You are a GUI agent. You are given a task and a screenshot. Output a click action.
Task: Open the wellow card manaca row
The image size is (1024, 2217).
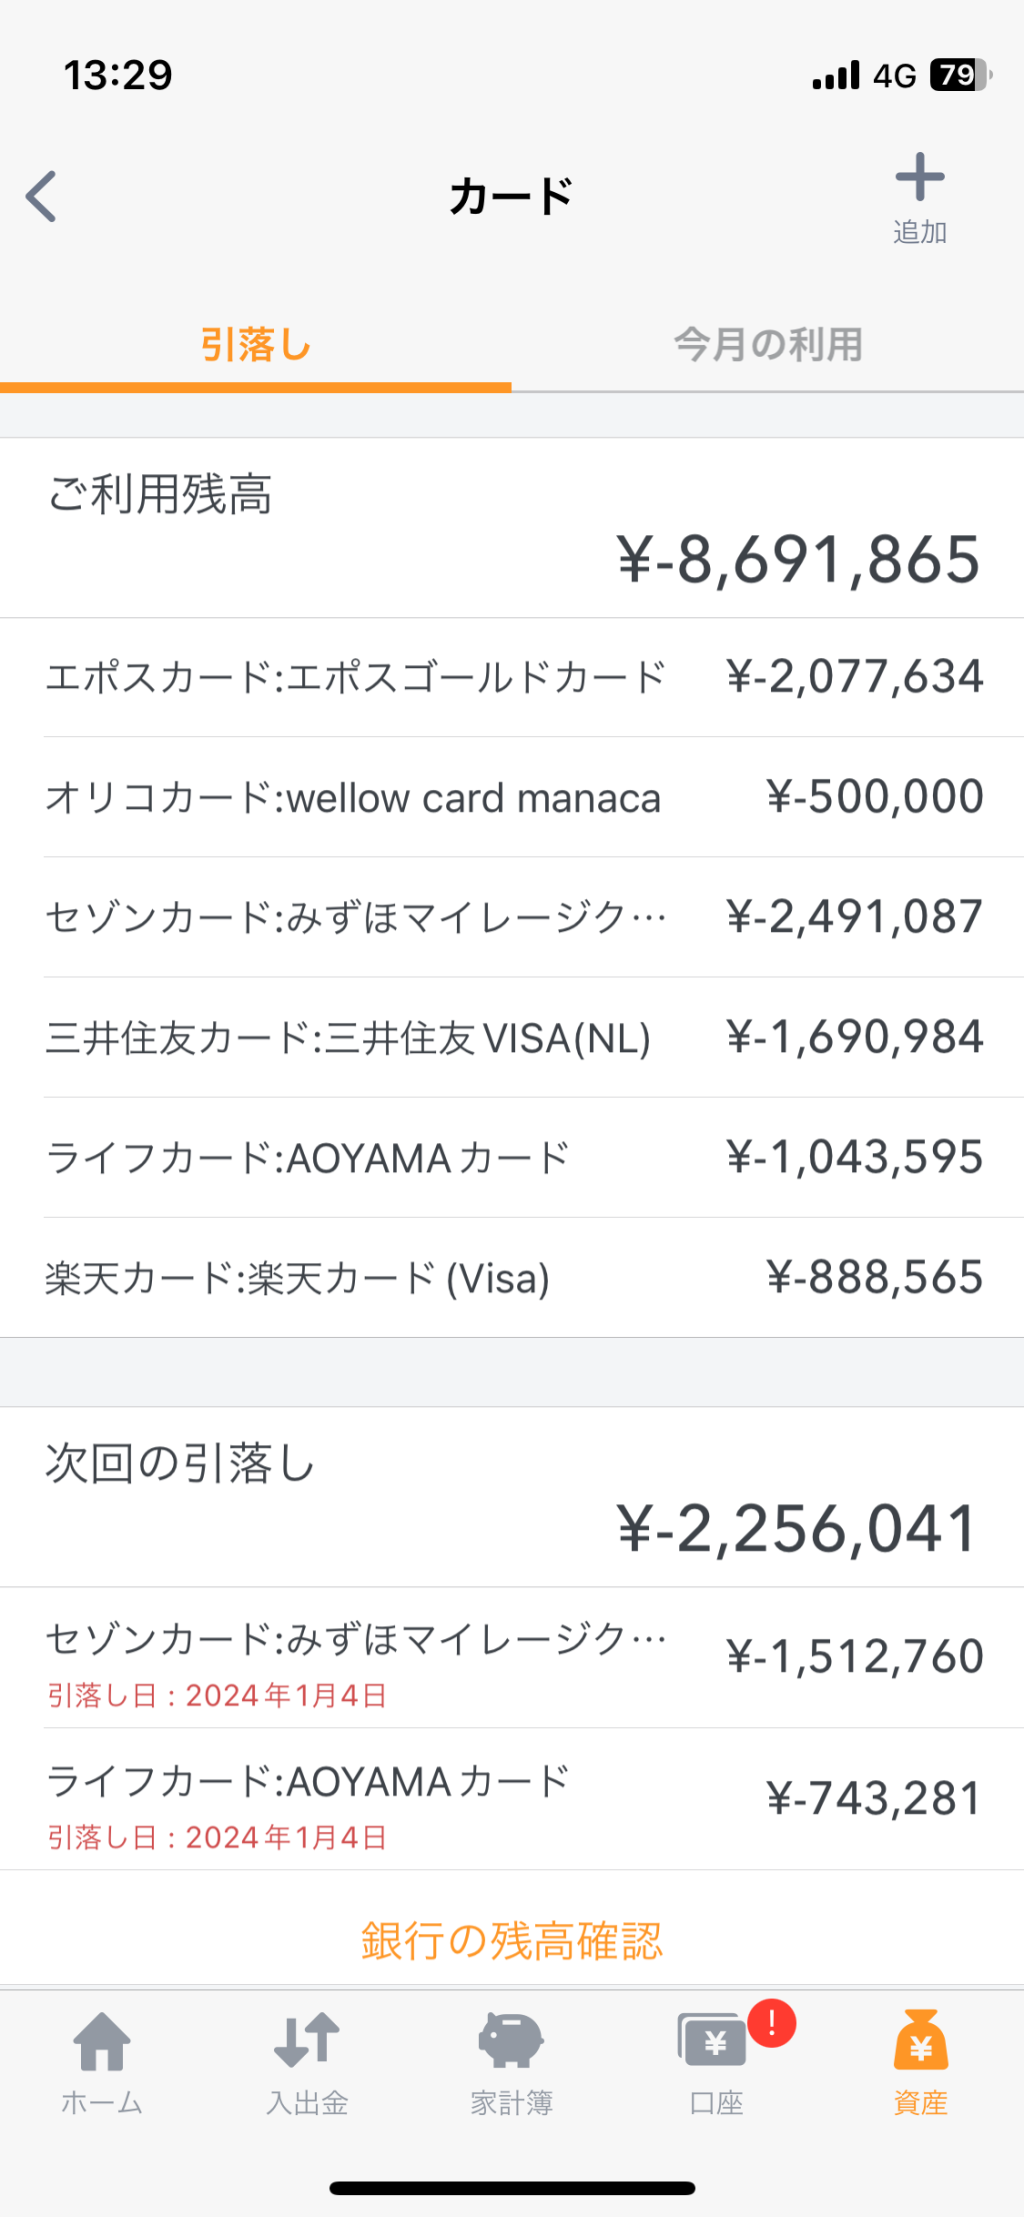[512, 797]
